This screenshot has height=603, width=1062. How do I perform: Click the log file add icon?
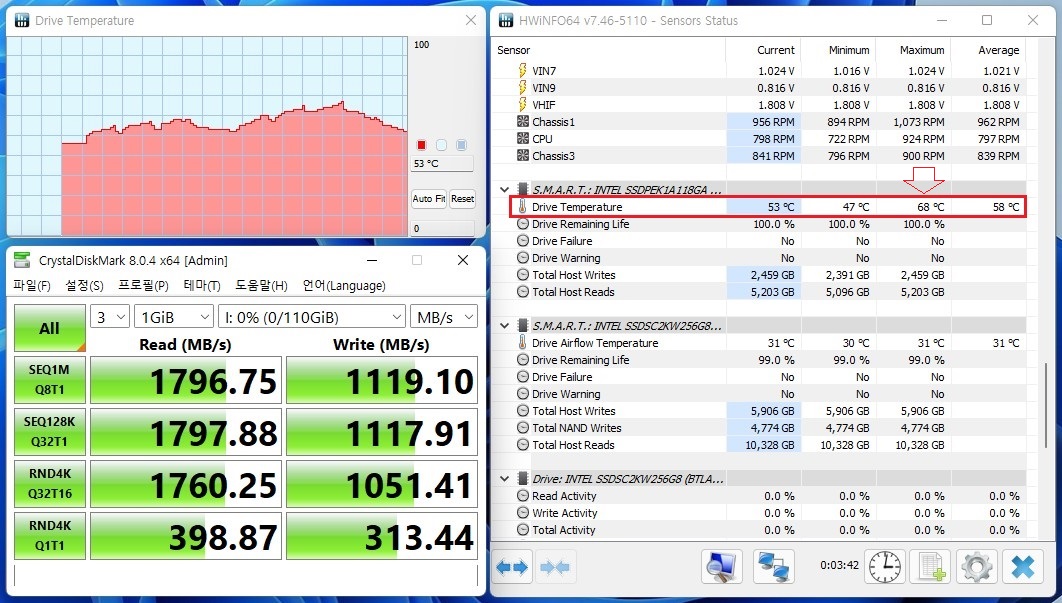point(931,566)
